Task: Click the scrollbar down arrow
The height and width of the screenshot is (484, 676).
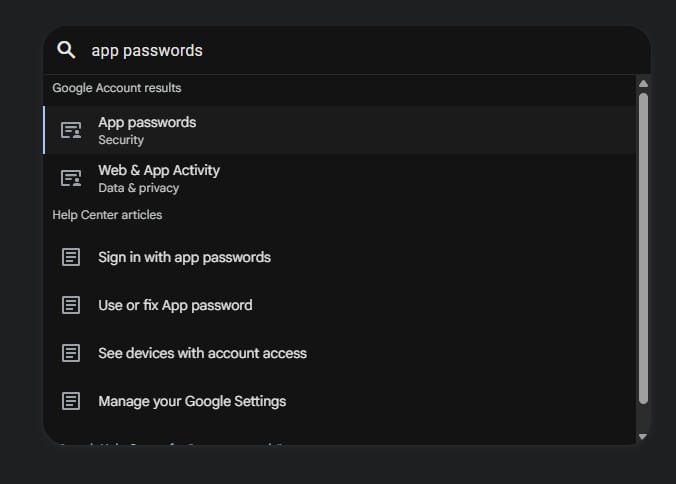Action: 643,437
